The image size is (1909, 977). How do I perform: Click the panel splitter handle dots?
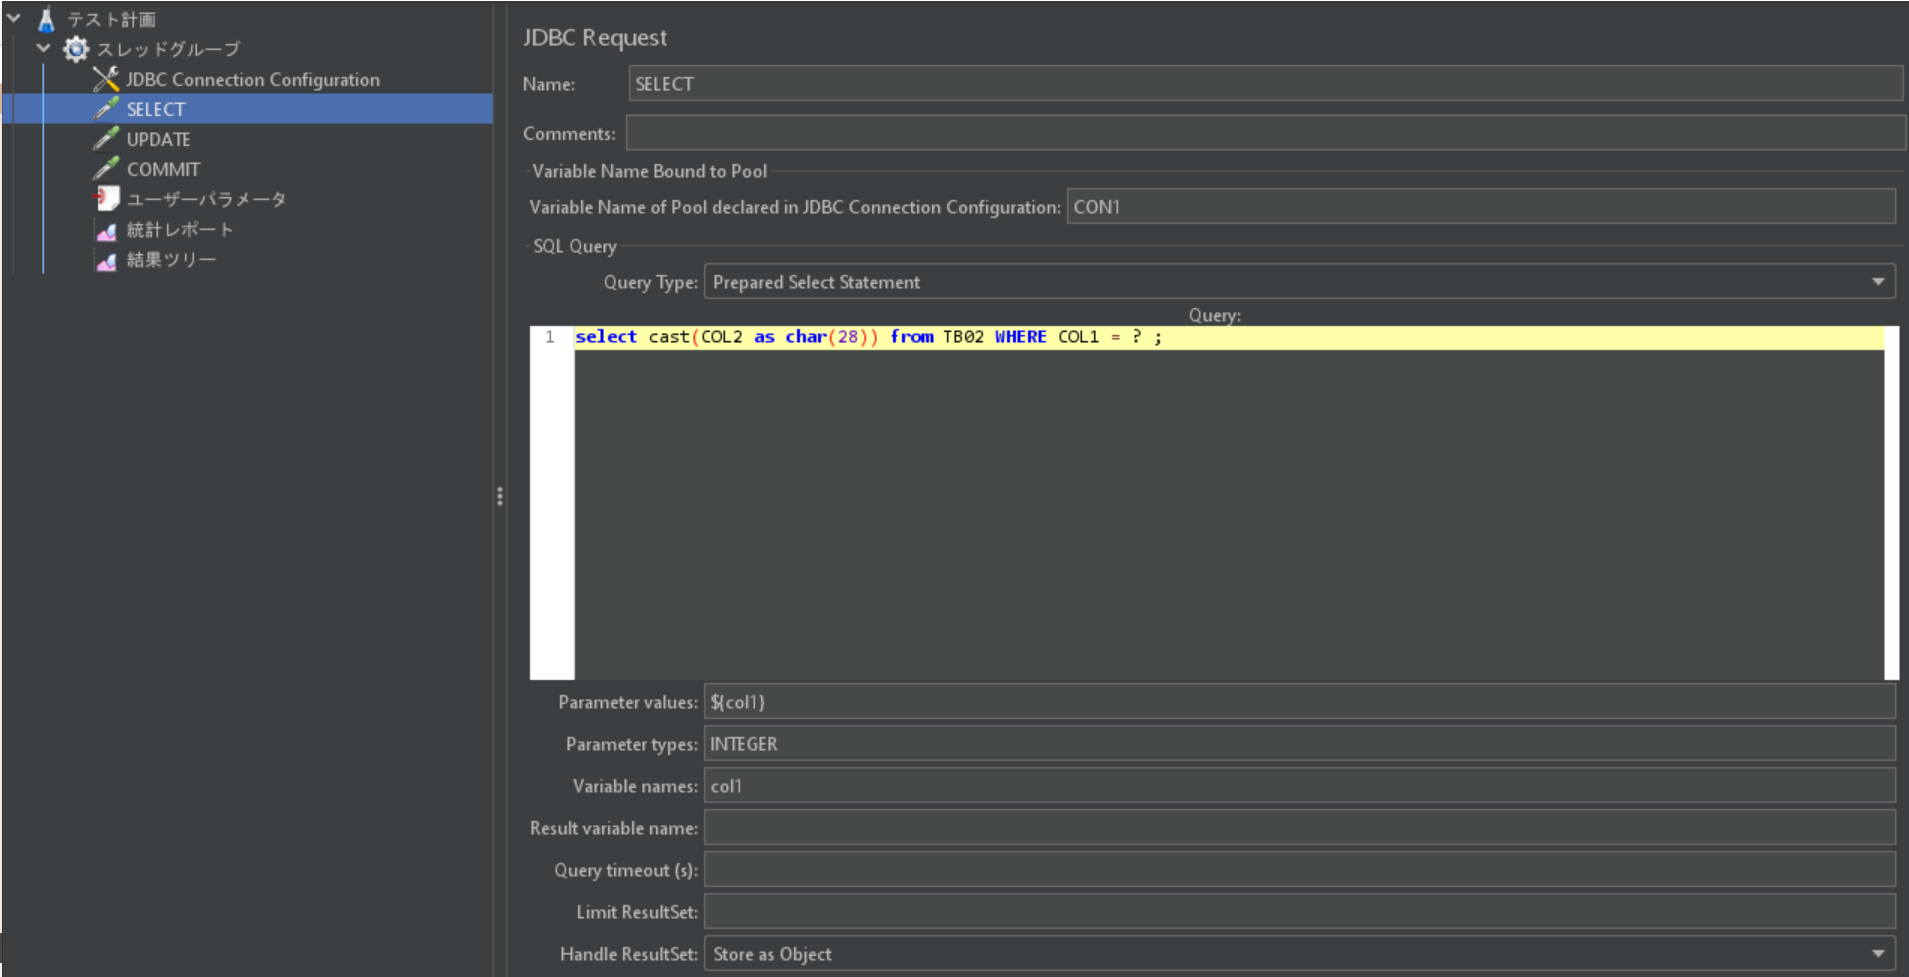coord(500,496)
